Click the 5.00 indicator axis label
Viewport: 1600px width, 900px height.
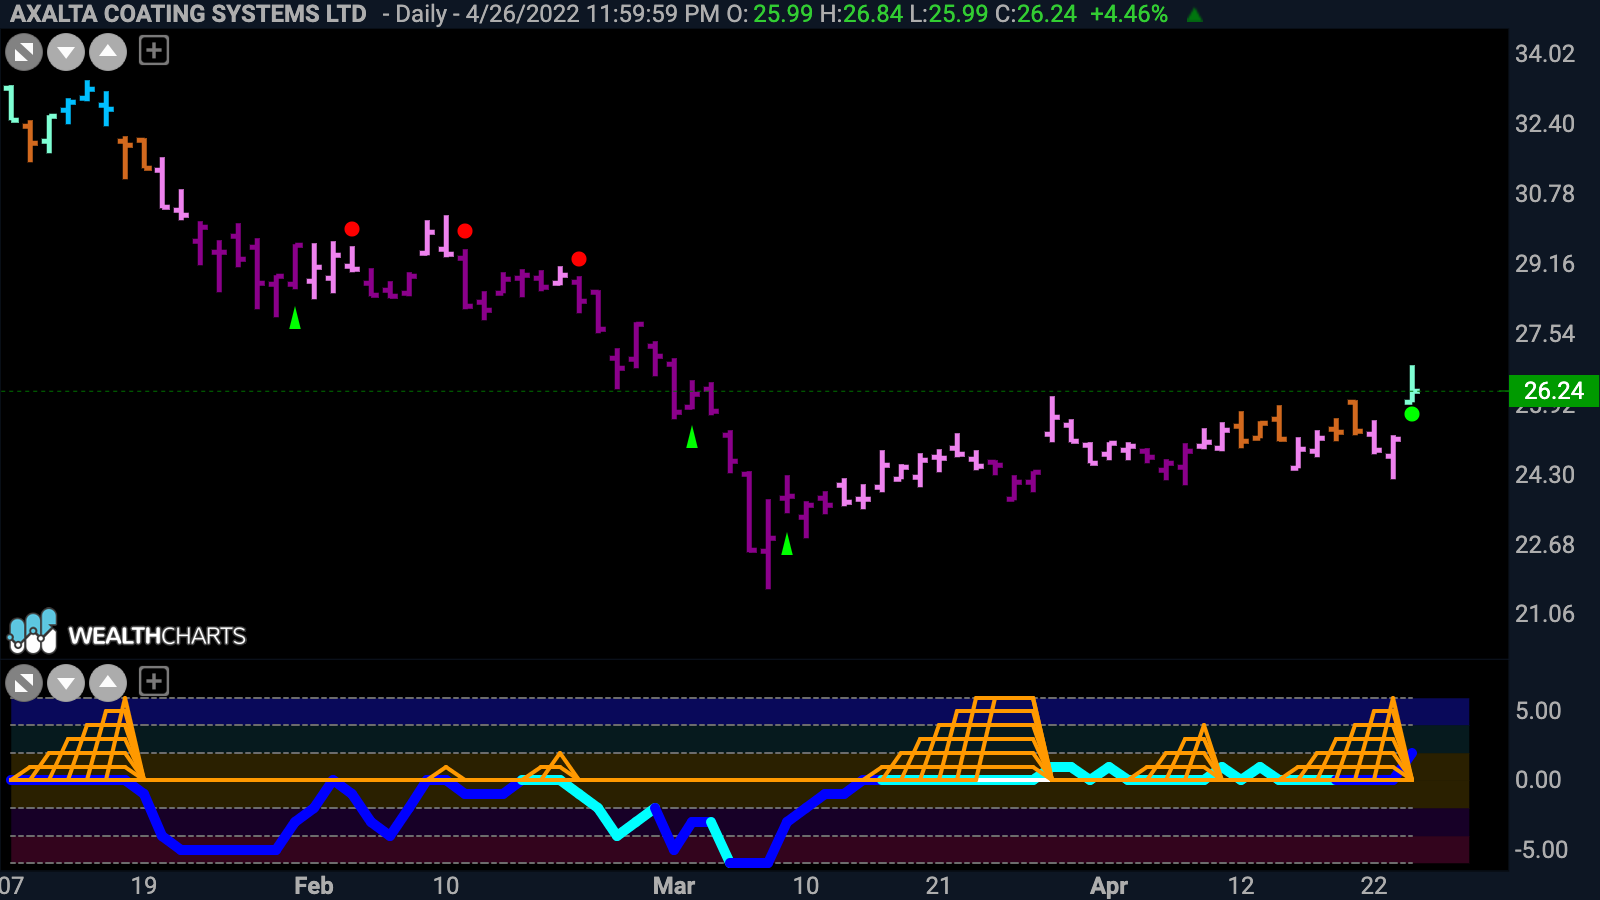[x=1538, y=711]
